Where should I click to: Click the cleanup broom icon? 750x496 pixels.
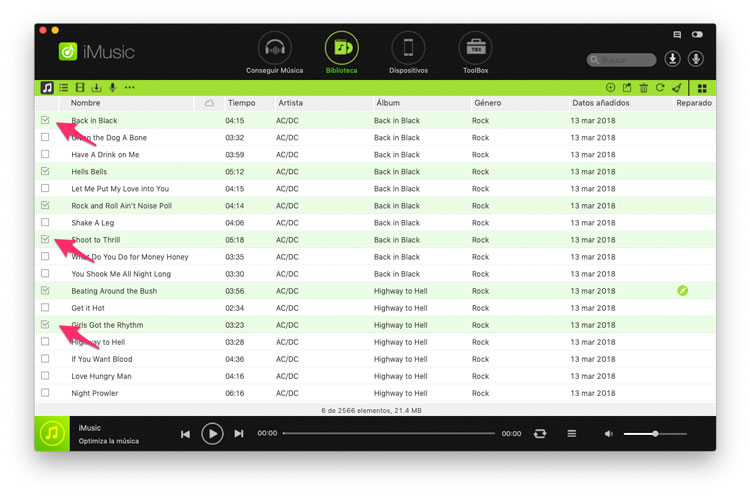click(x=677, y=88)
